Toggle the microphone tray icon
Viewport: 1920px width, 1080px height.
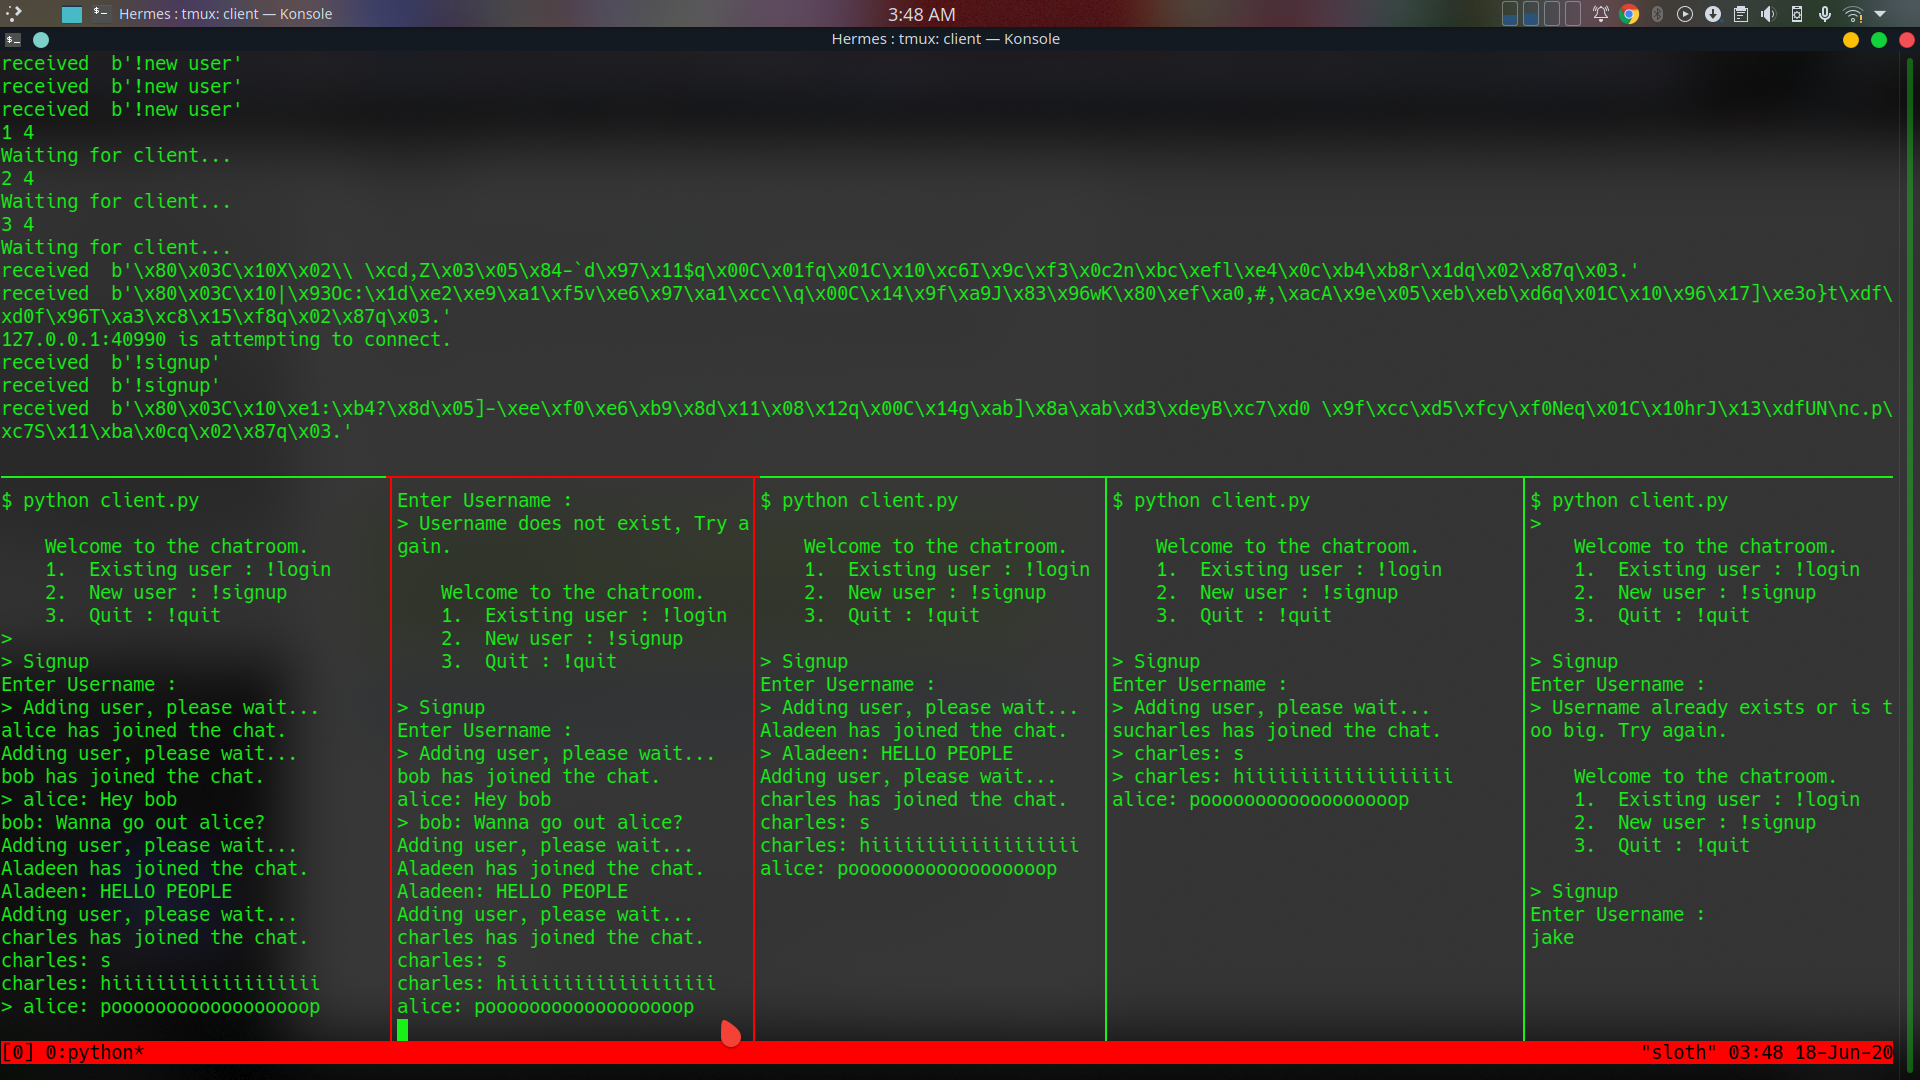tap(1825, 14)
